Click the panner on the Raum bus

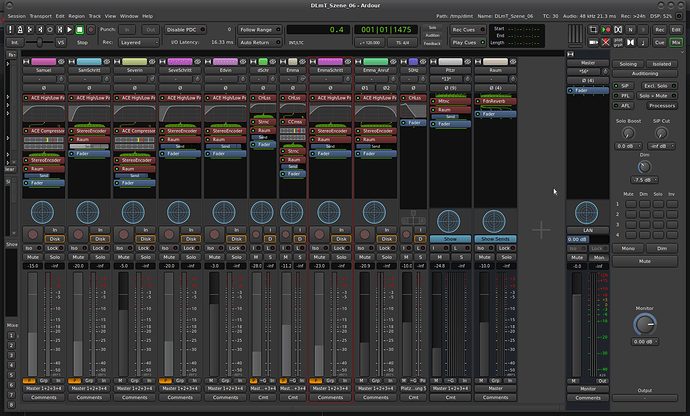tap(494, 219)
